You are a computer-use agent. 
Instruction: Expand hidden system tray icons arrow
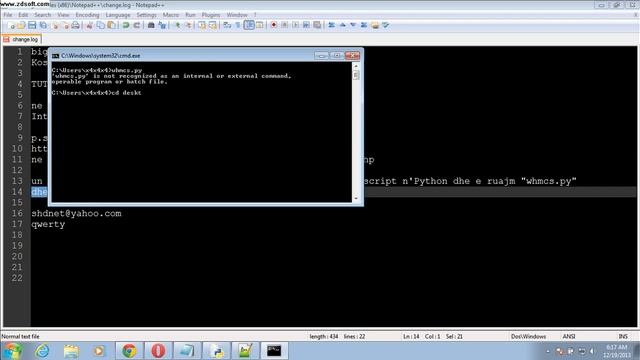pos(548,351)
